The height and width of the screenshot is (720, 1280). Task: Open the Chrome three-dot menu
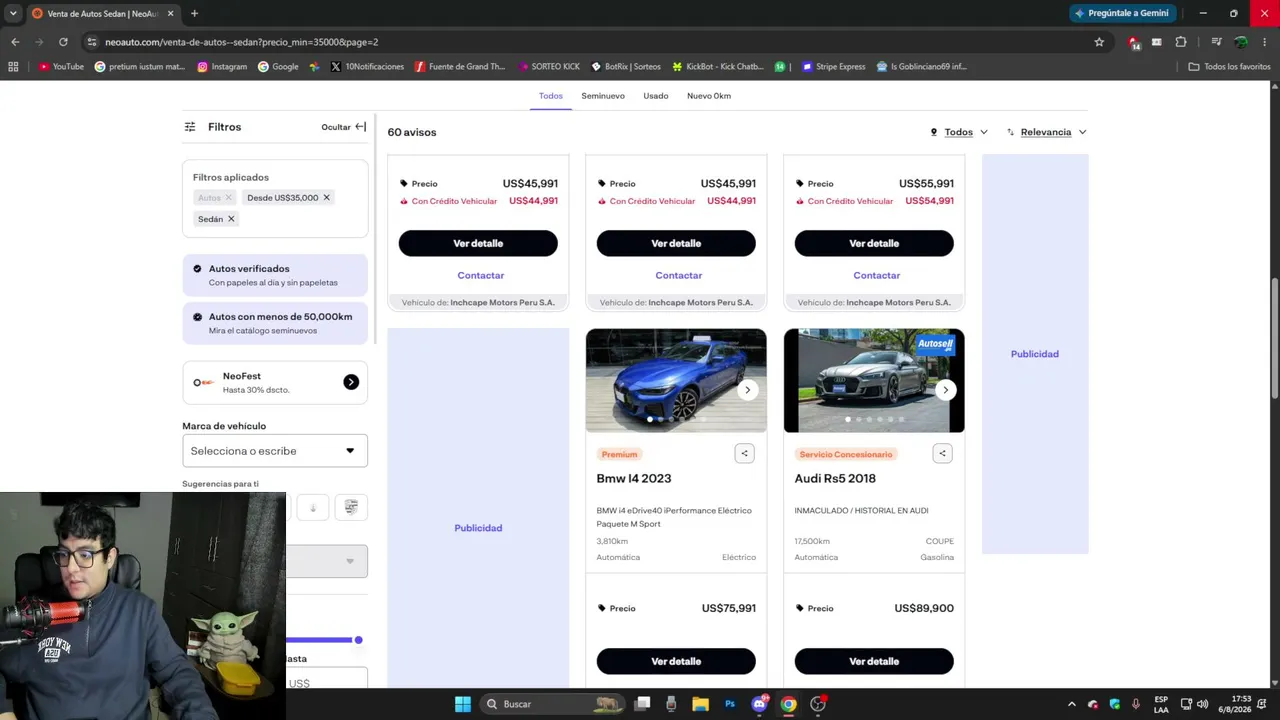pos(1265,42)
